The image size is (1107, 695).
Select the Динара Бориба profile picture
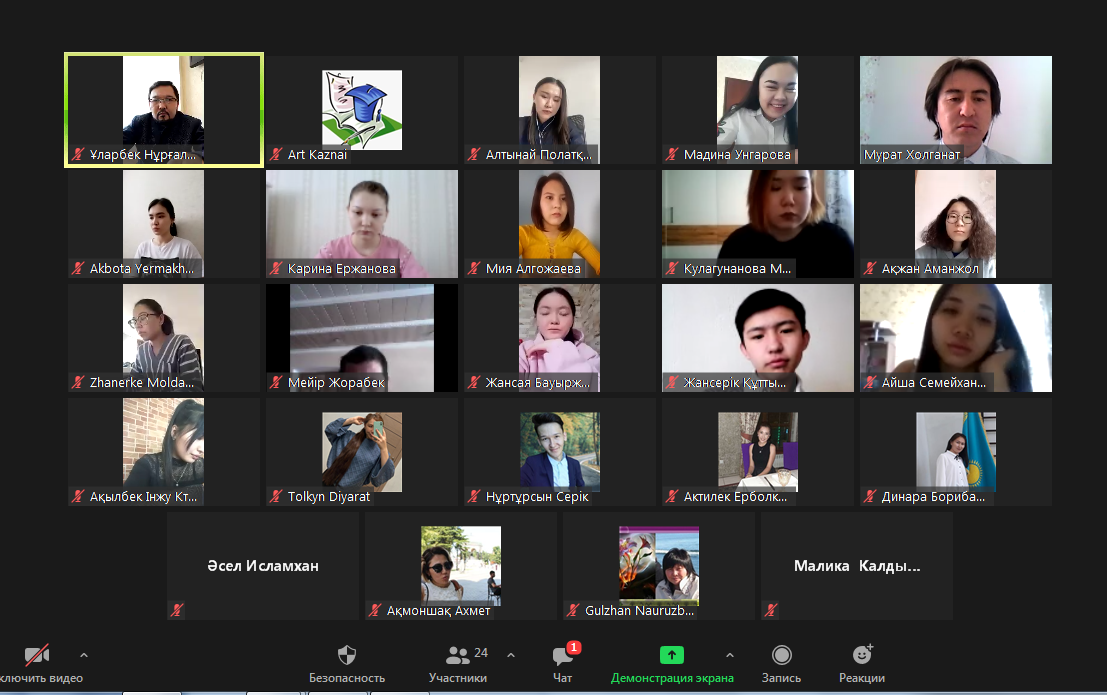[956, 452]
